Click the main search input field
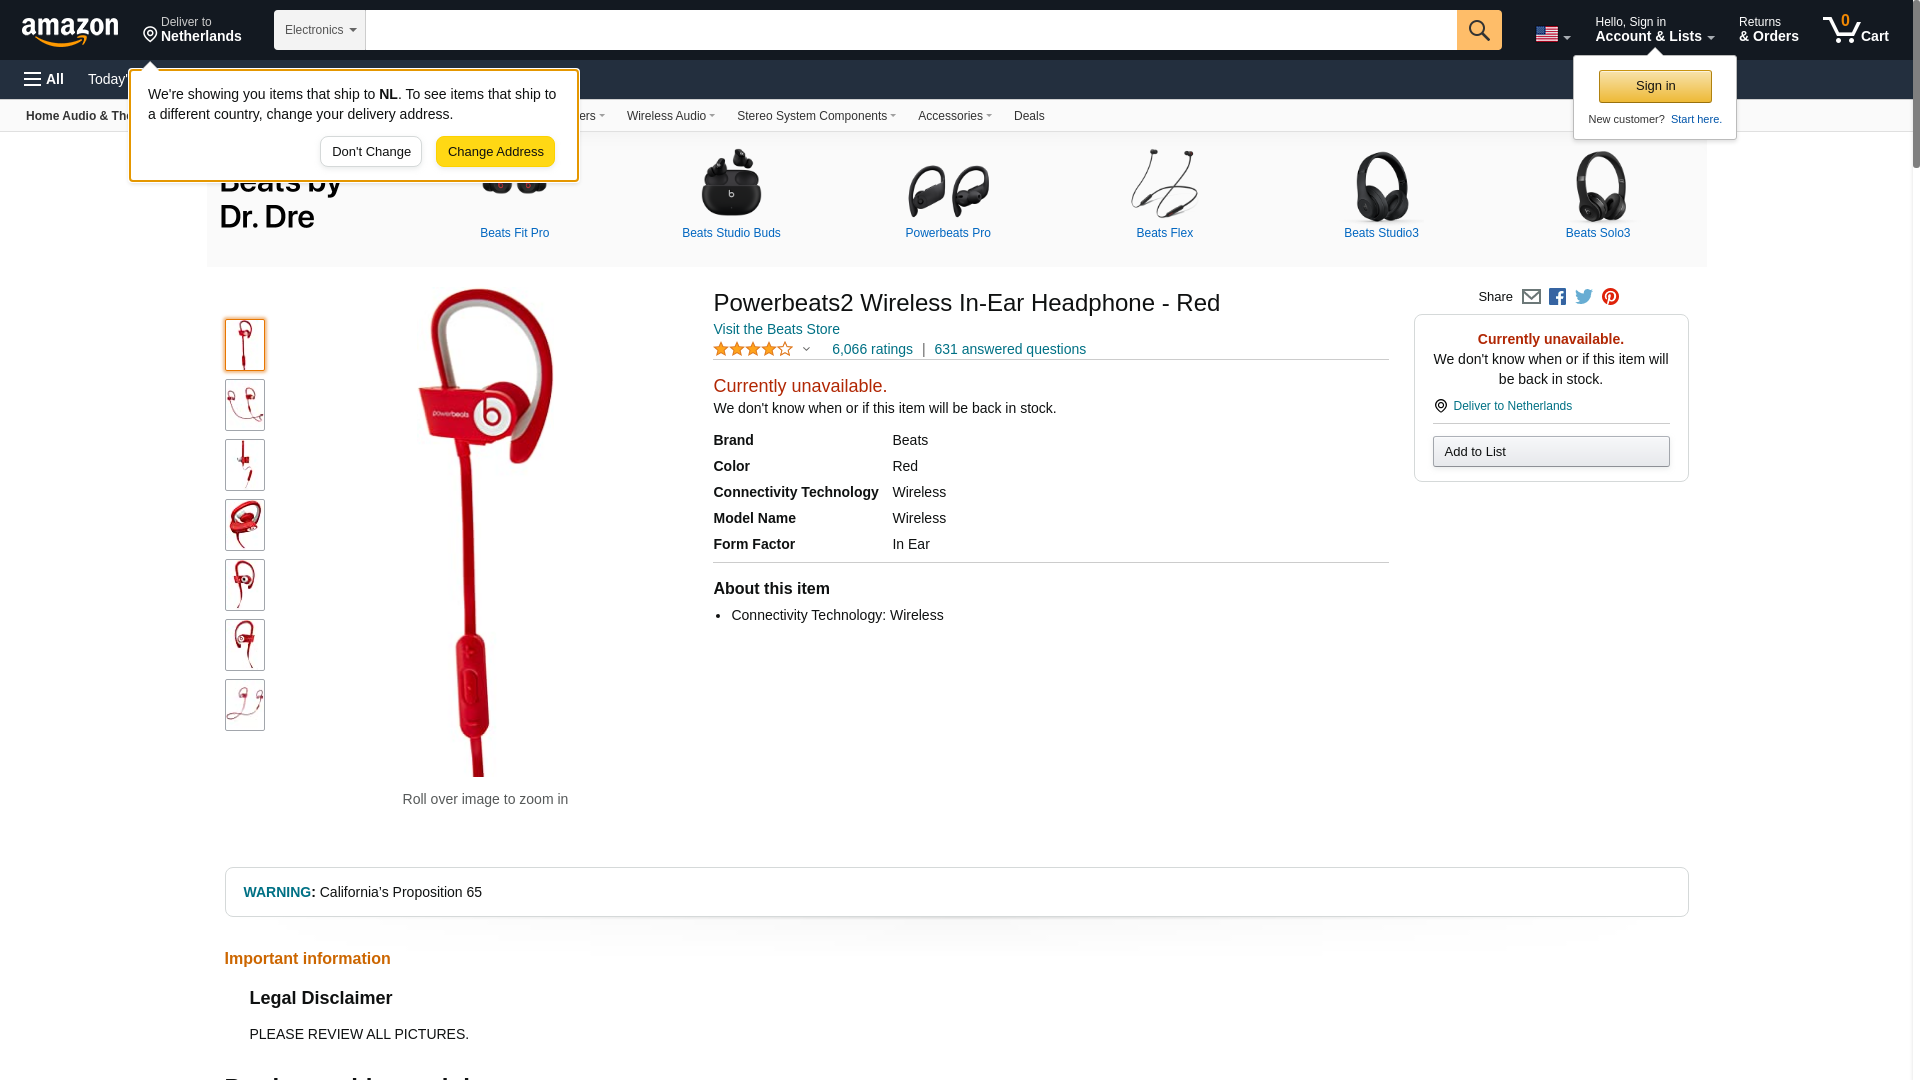 (911, 30)
